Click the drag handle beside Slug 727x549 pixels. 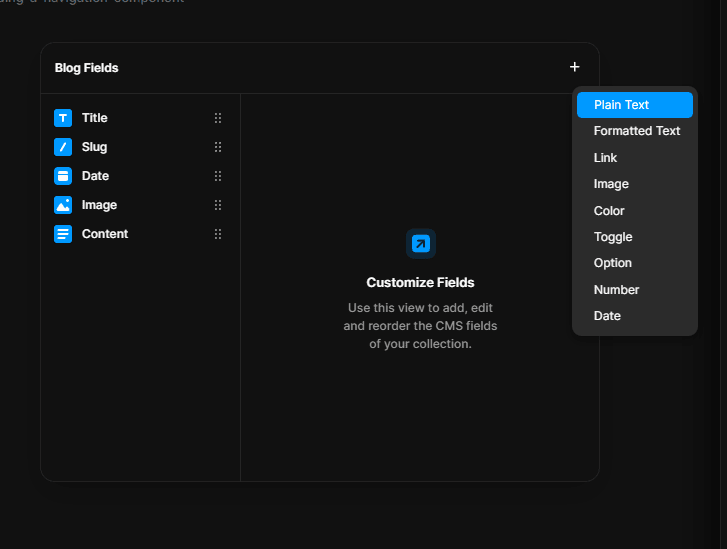tap(218, 147)
